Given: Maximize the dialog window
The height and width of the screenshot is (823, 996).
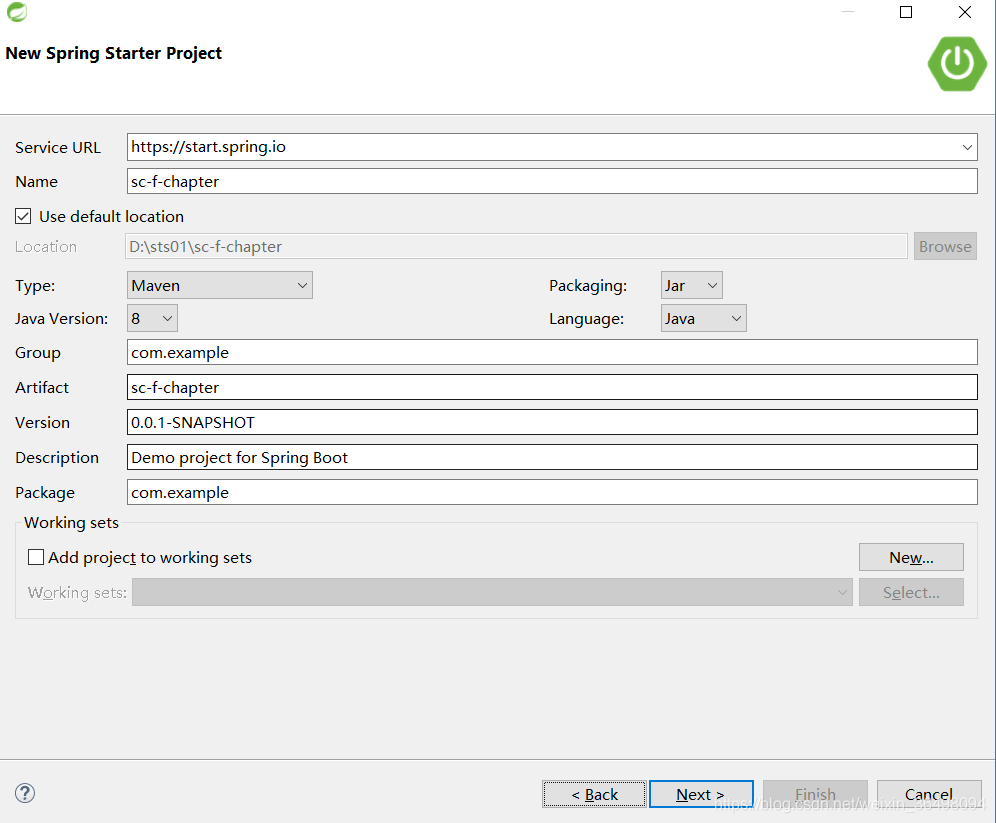Looking at the screenshot, I should 906,12.
